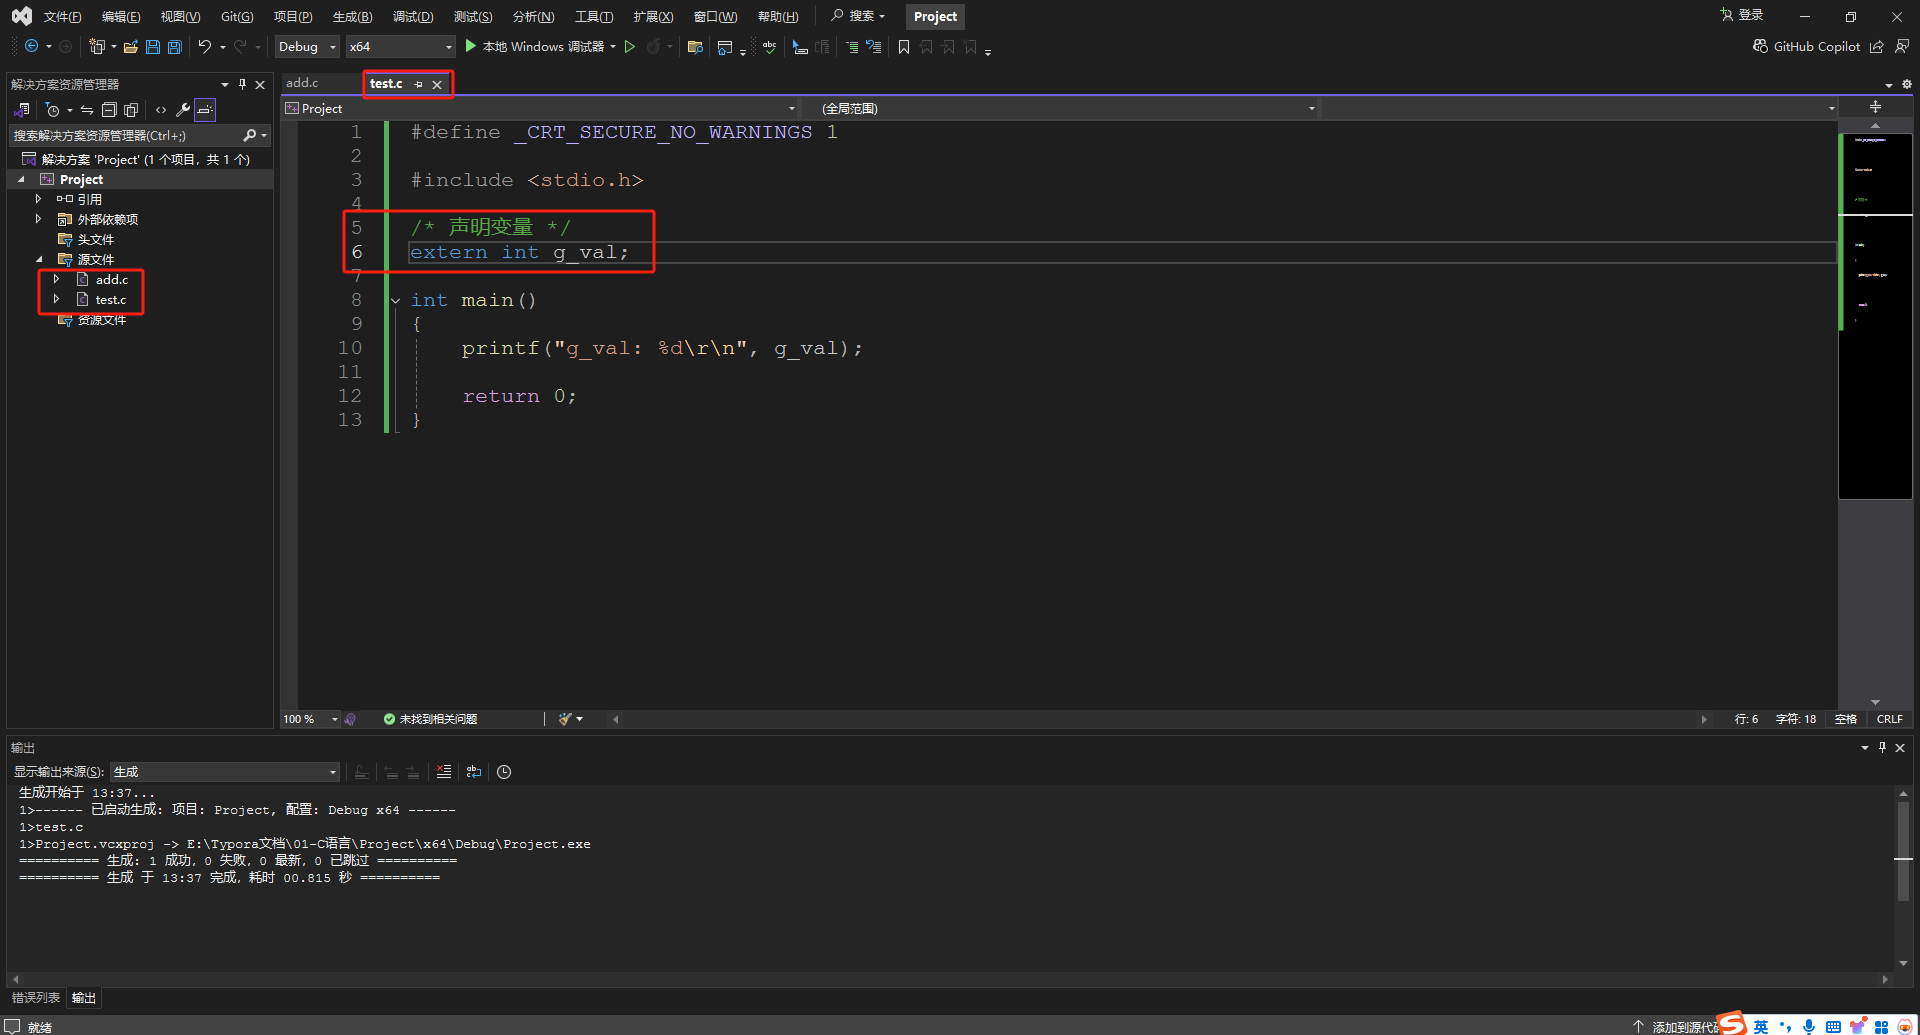This screenshot has height=1035, width=1920.
Task: Click the code cleanup broom icon
Action: pos(565,719)
